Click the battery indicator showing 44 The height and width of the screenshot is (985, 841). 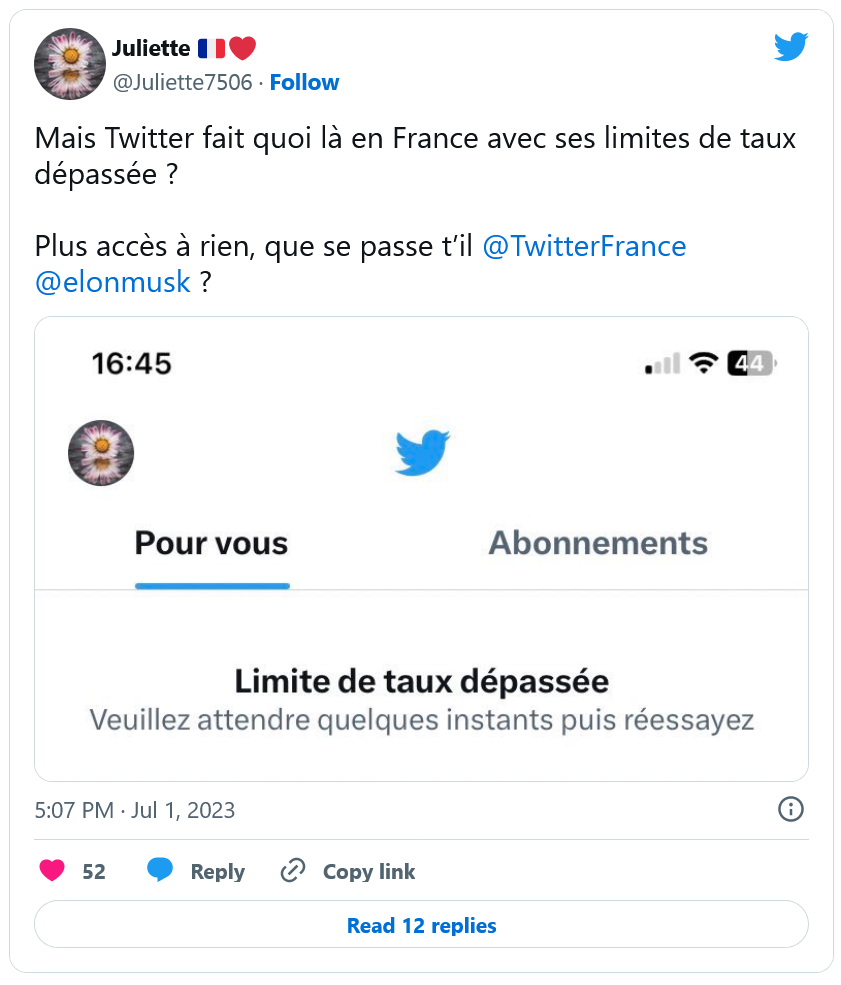point(751,363)
